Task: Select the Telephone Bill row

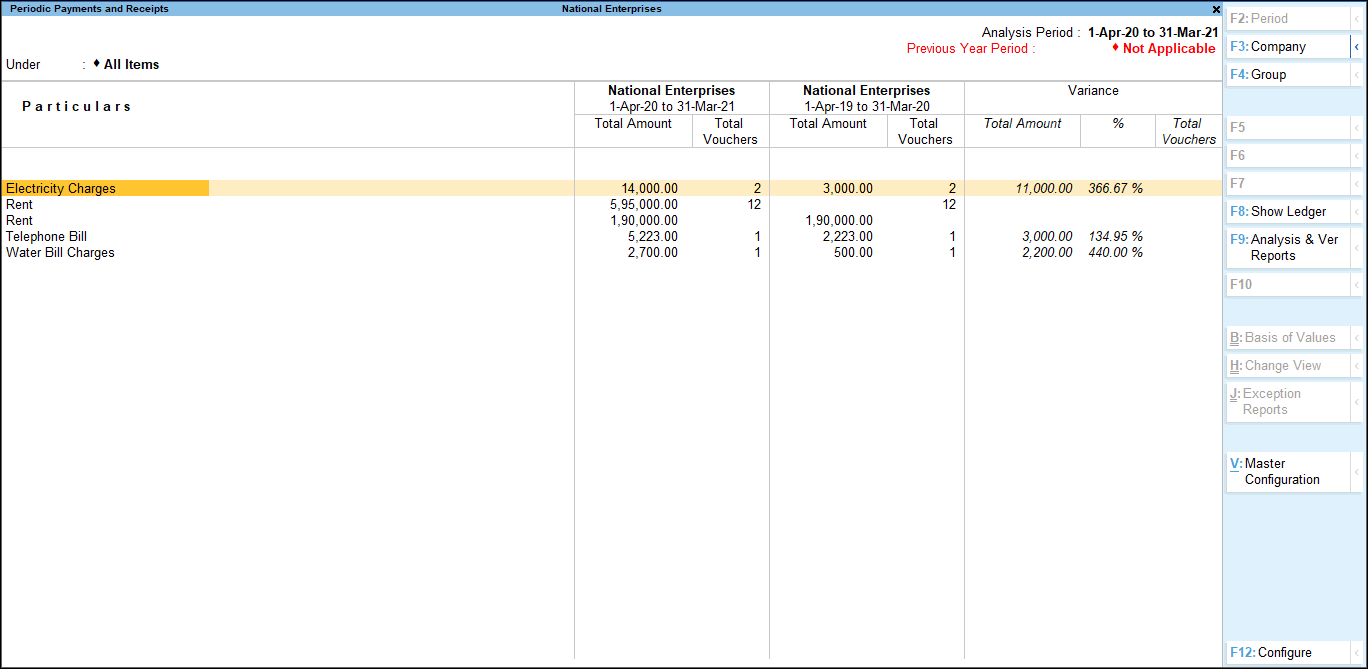Action: tap(611, 236)
